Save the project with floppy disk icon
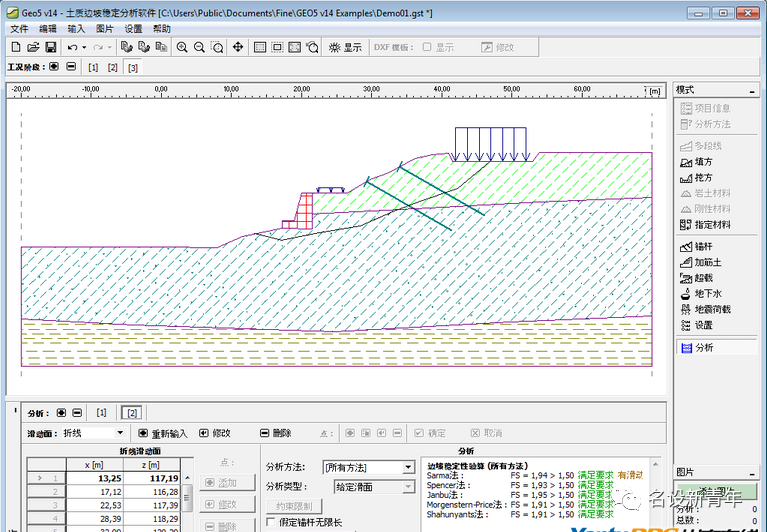The image size is (767, 532). (x=50, y=47)
